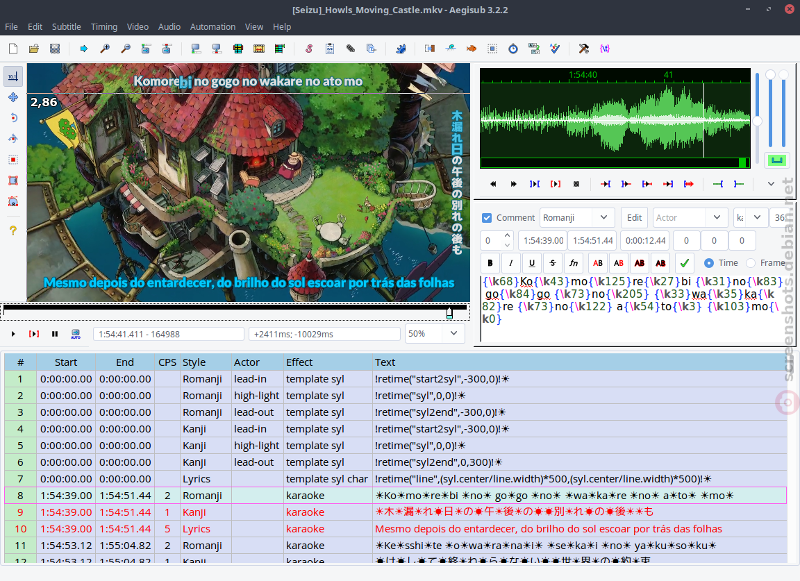
Task: Toggle the Comment checkbox
Action: 487,218
